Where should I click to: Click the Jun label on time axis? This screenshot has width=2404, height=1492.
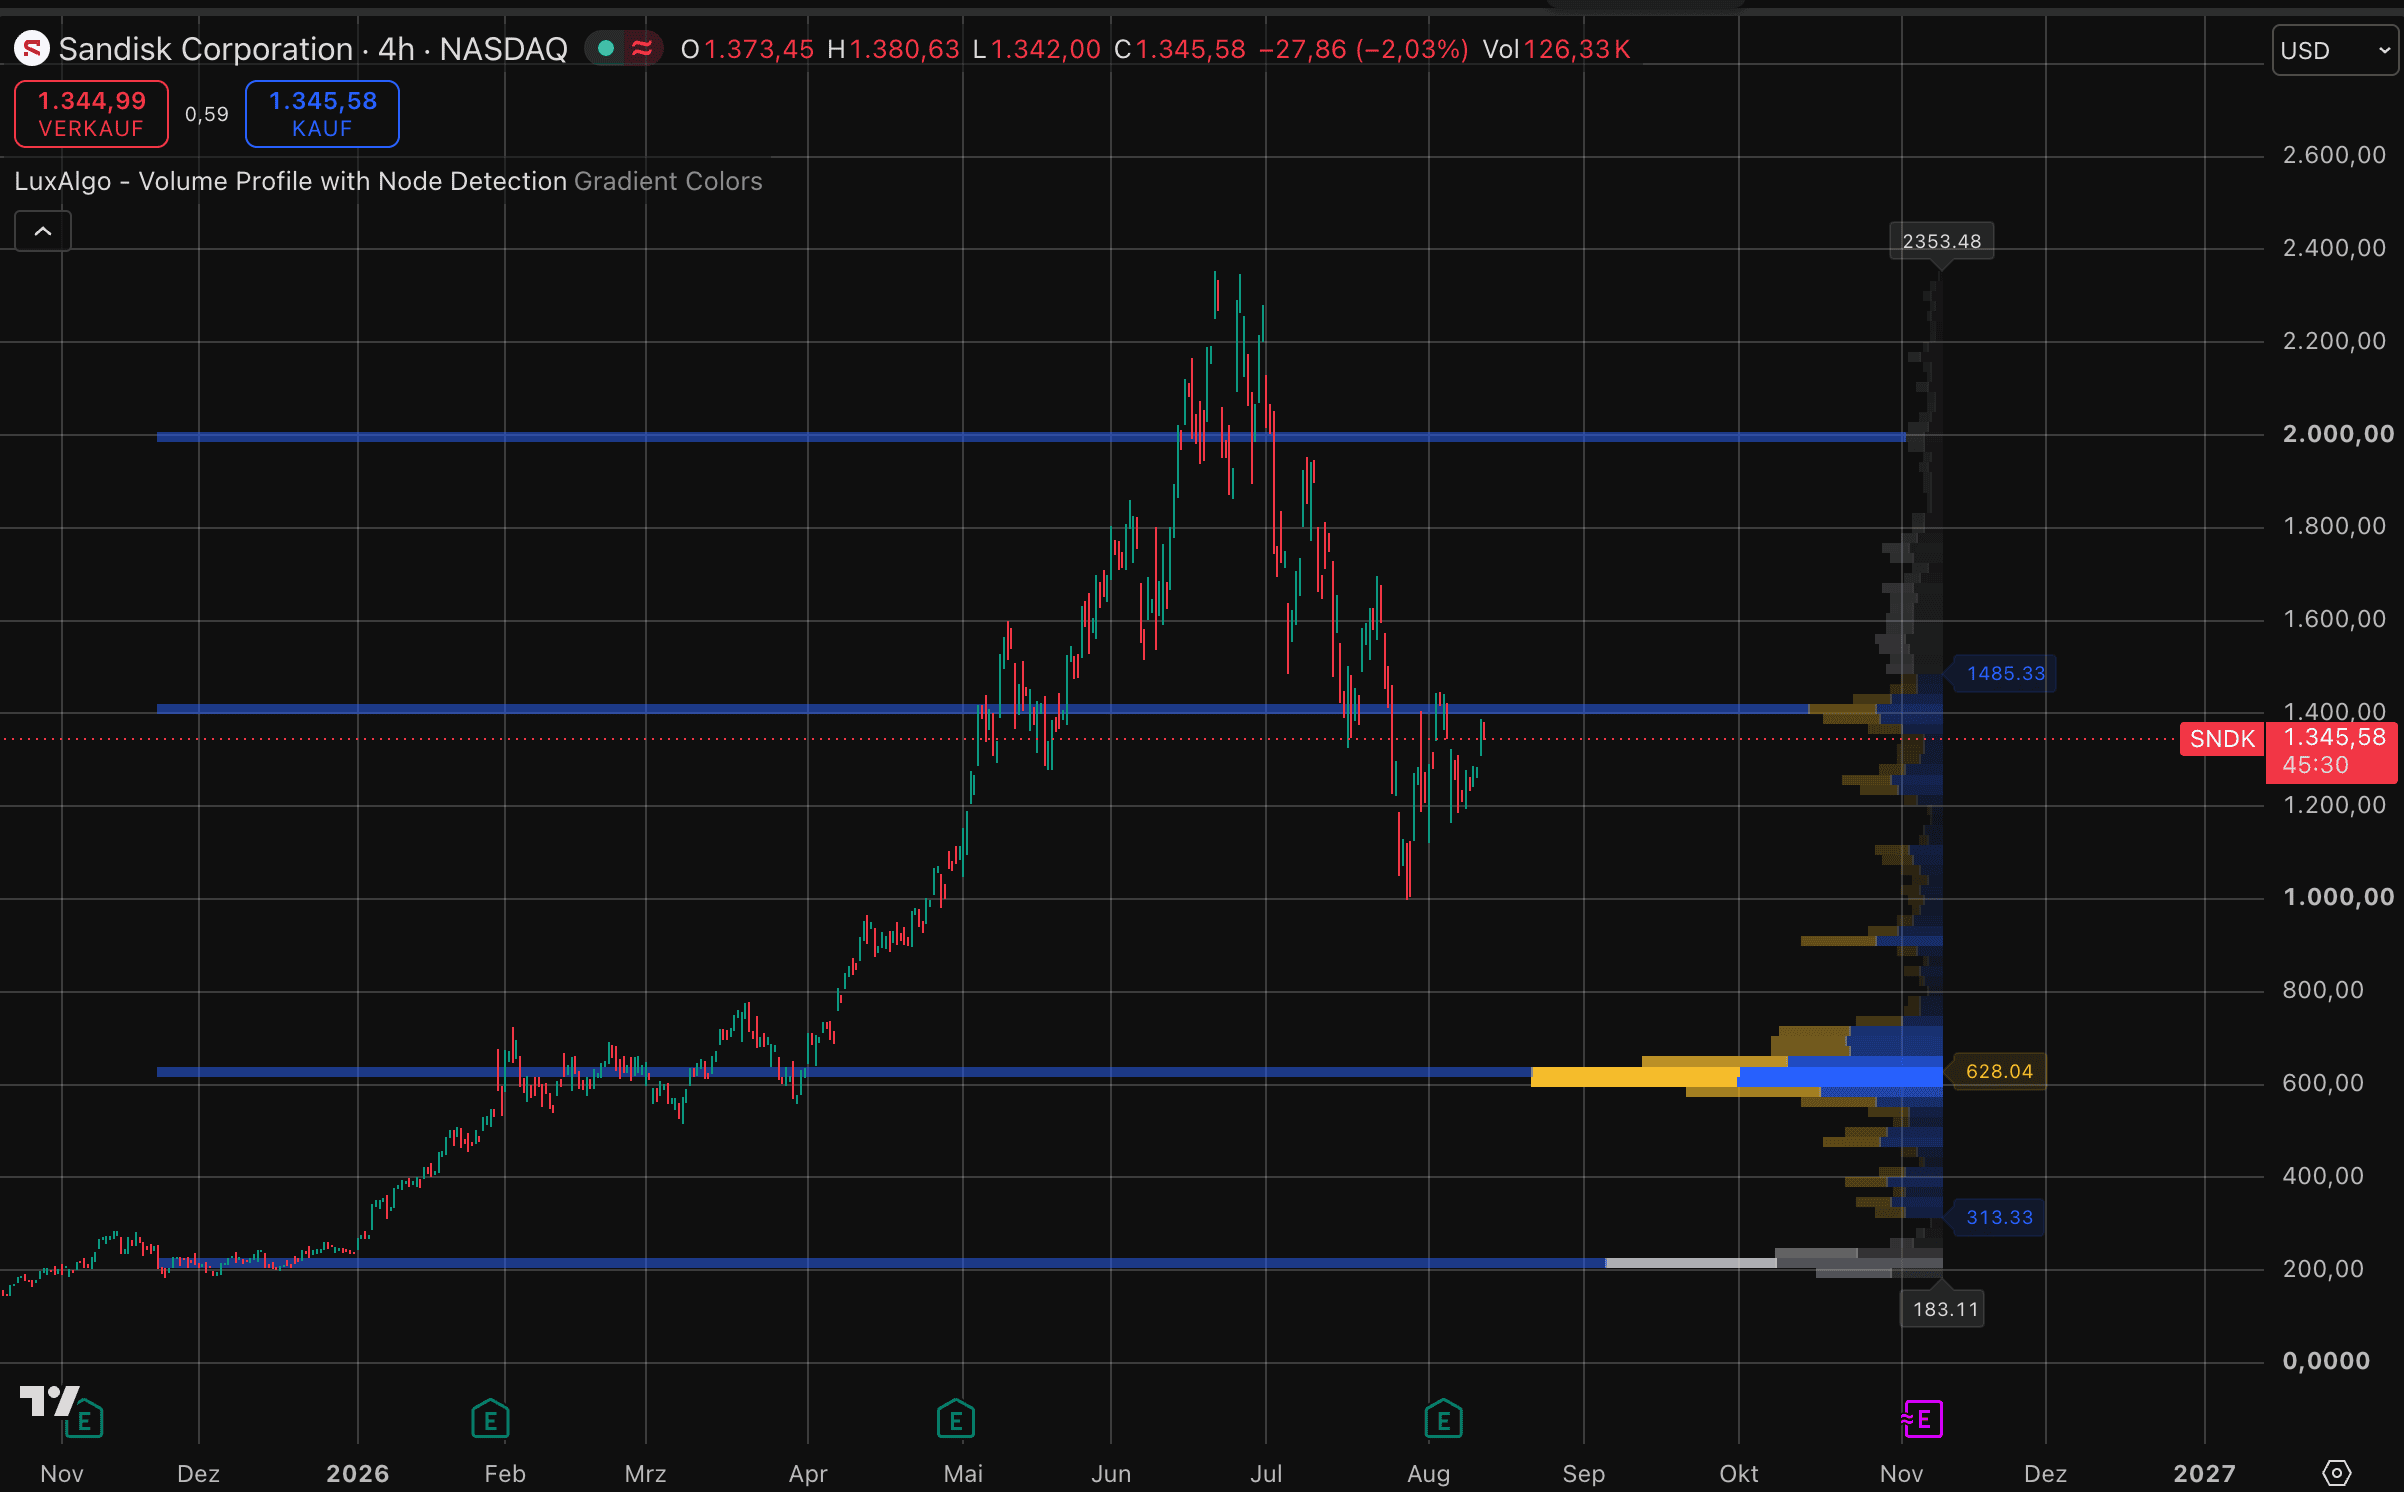(x=1111, y=1473)
